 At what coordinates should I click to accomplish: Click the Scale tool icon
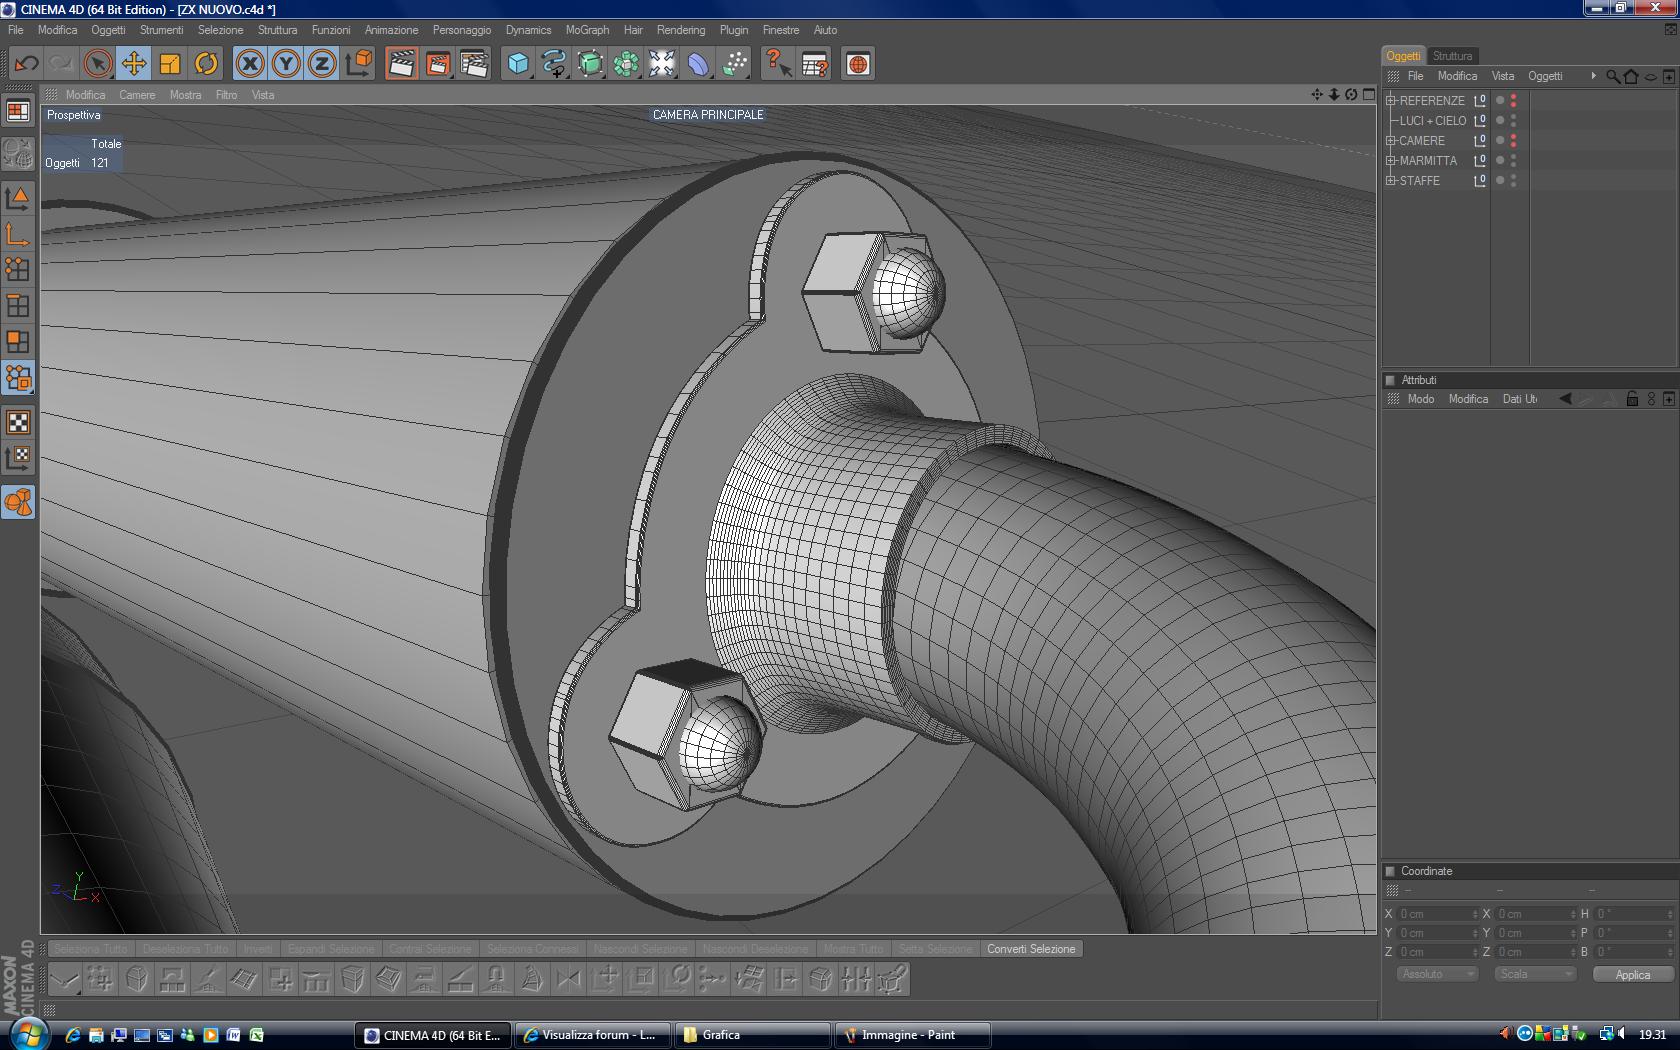170,64
